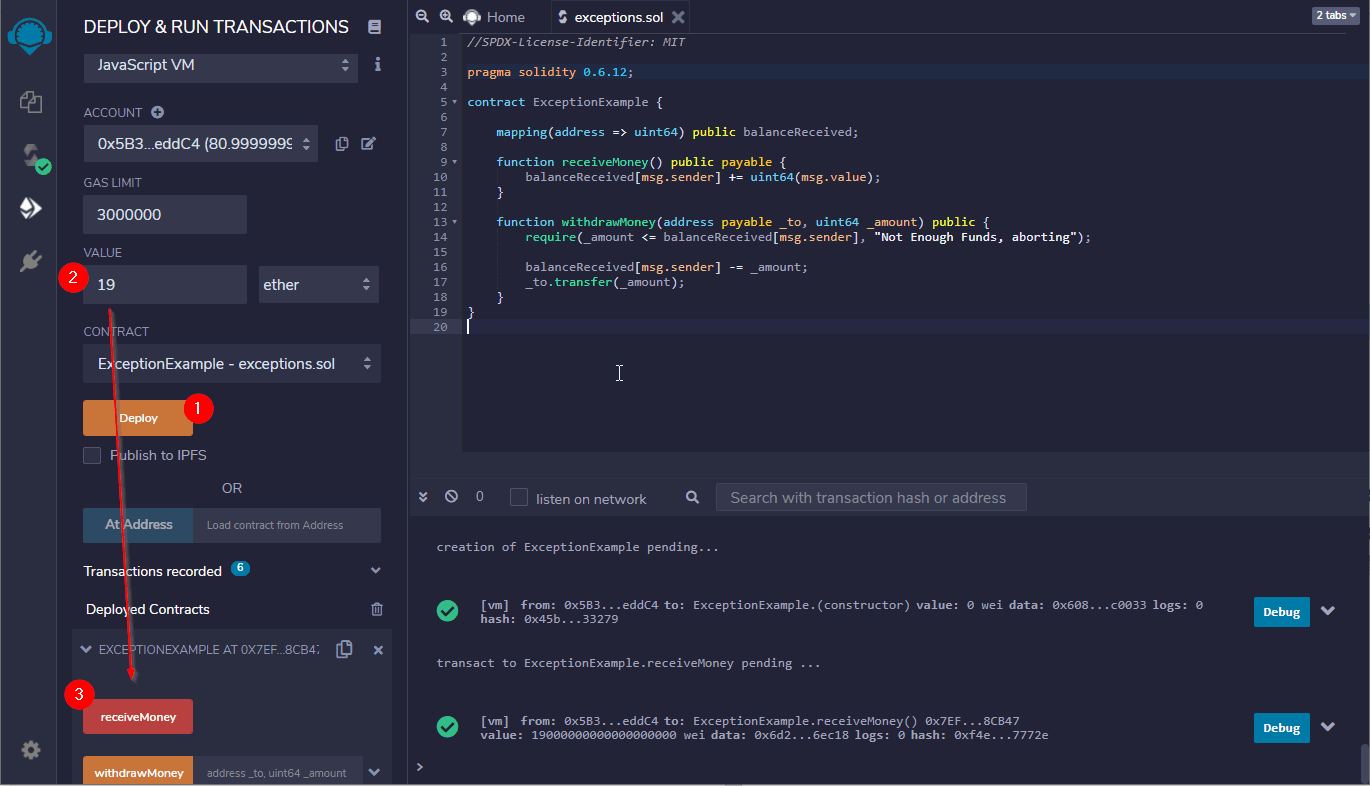
Task: Open documentation icon beside panel title
Action: (375, 27)
